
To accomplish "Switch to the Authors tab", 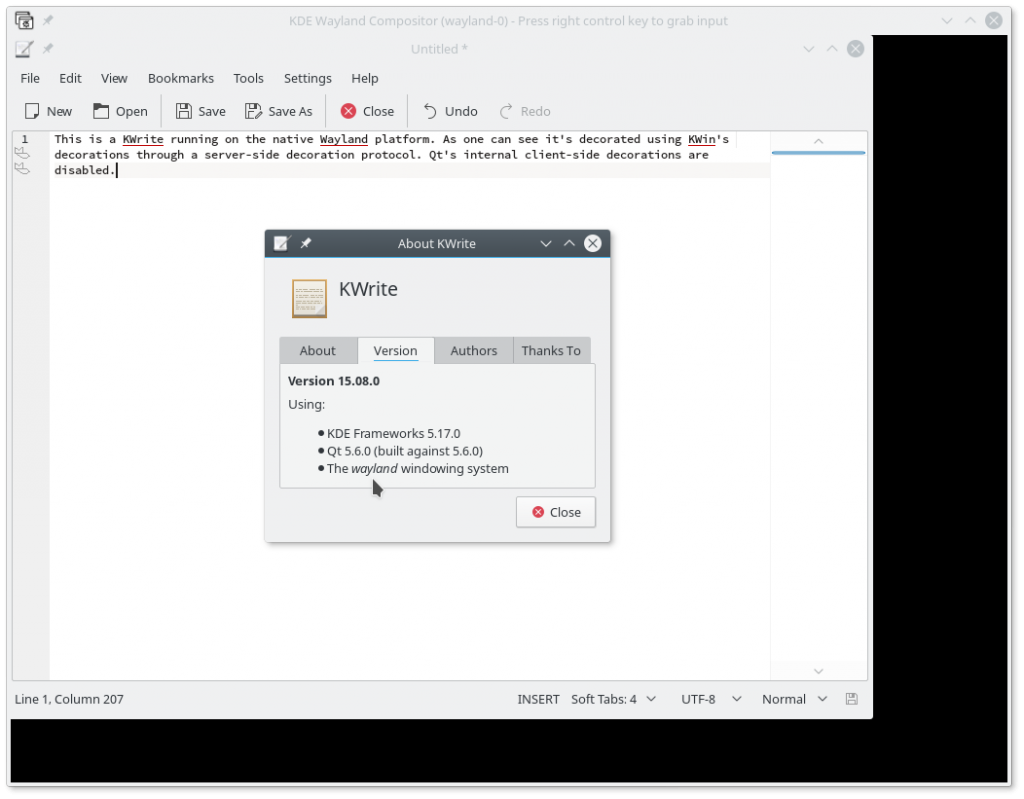I will point(473,350).
